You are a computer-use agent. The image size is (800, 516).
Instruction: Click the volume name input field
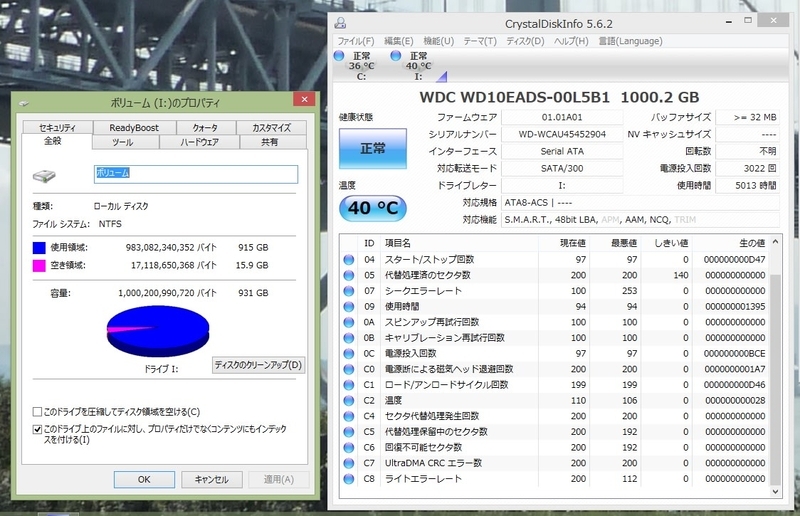tap(196, 174)
